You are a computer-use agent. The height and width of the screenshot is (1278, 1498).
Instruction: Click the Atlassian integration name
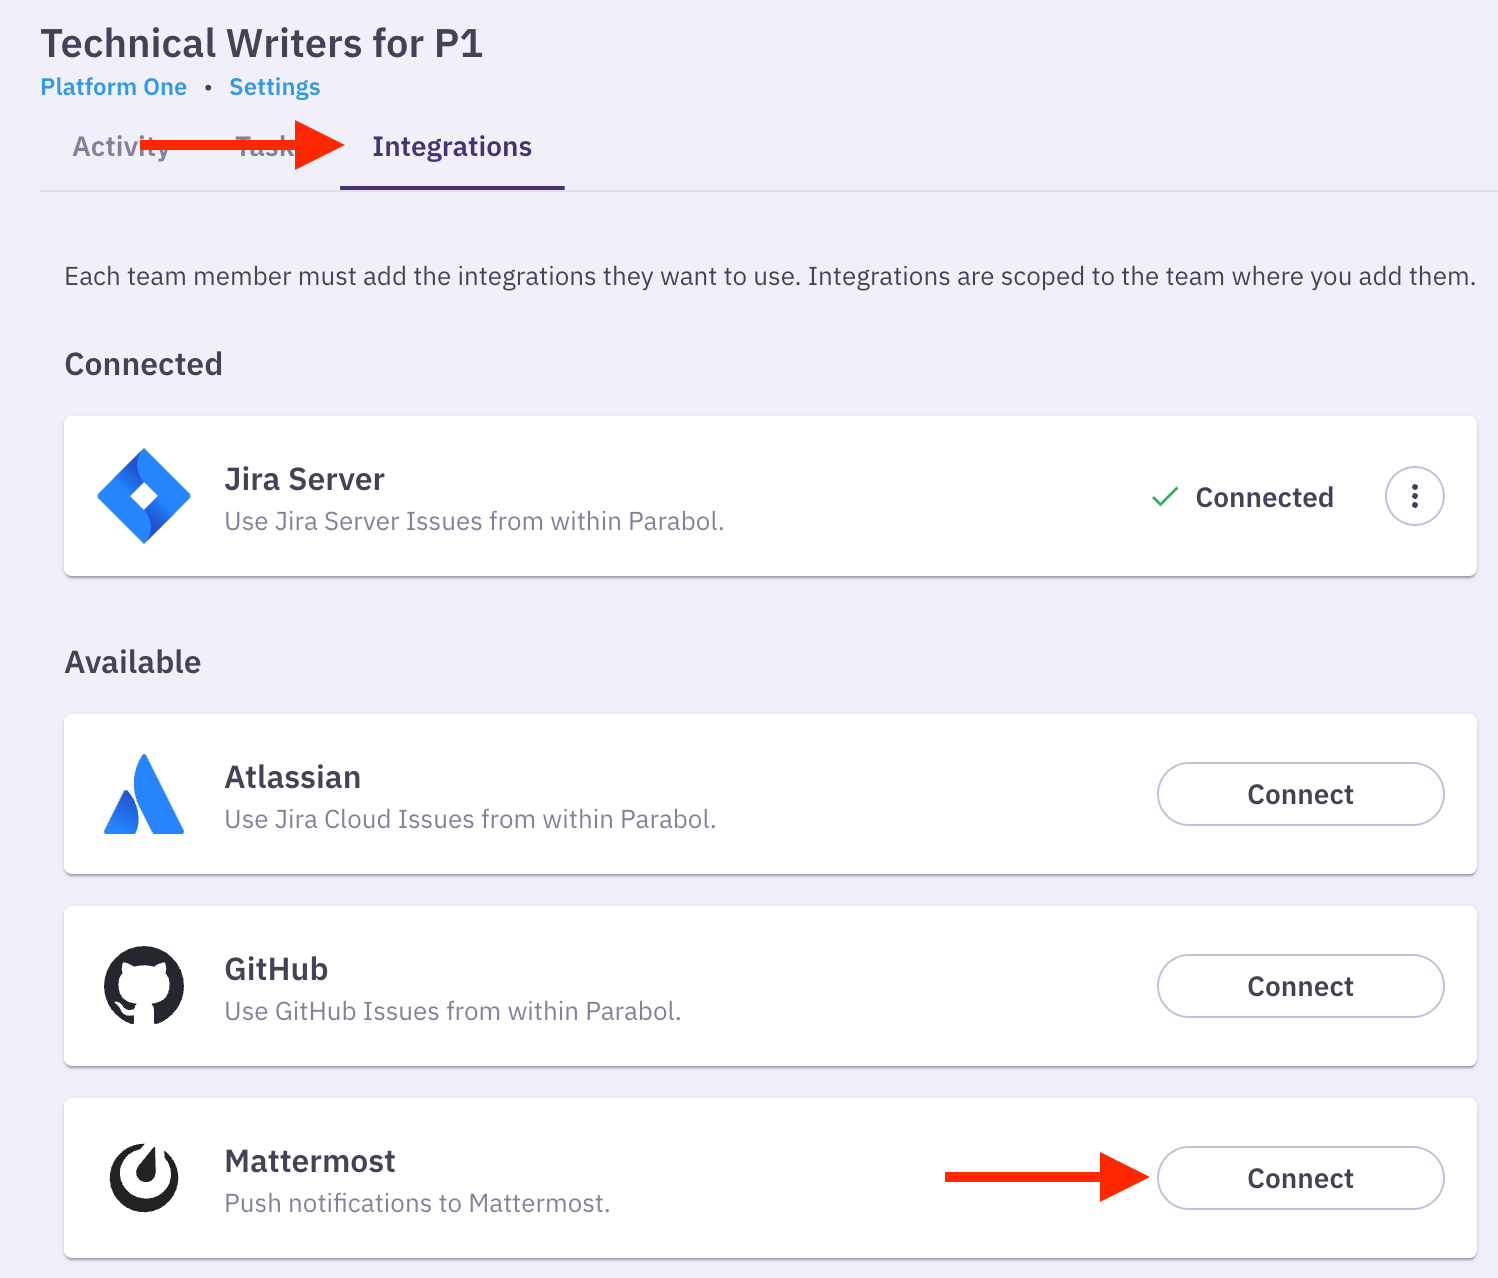293,777
